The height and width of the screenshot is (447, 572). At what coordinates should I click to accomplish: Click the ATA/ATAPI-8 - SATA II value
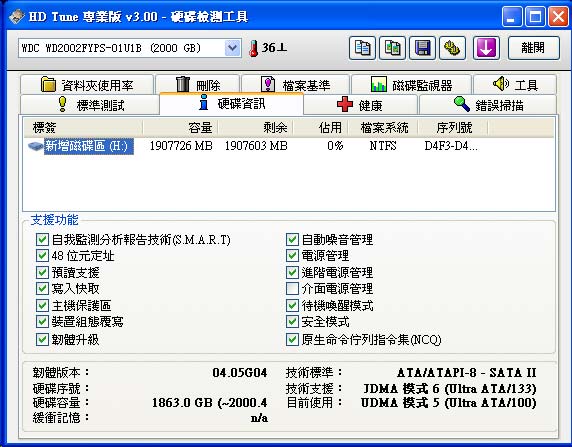click(467, 373)
